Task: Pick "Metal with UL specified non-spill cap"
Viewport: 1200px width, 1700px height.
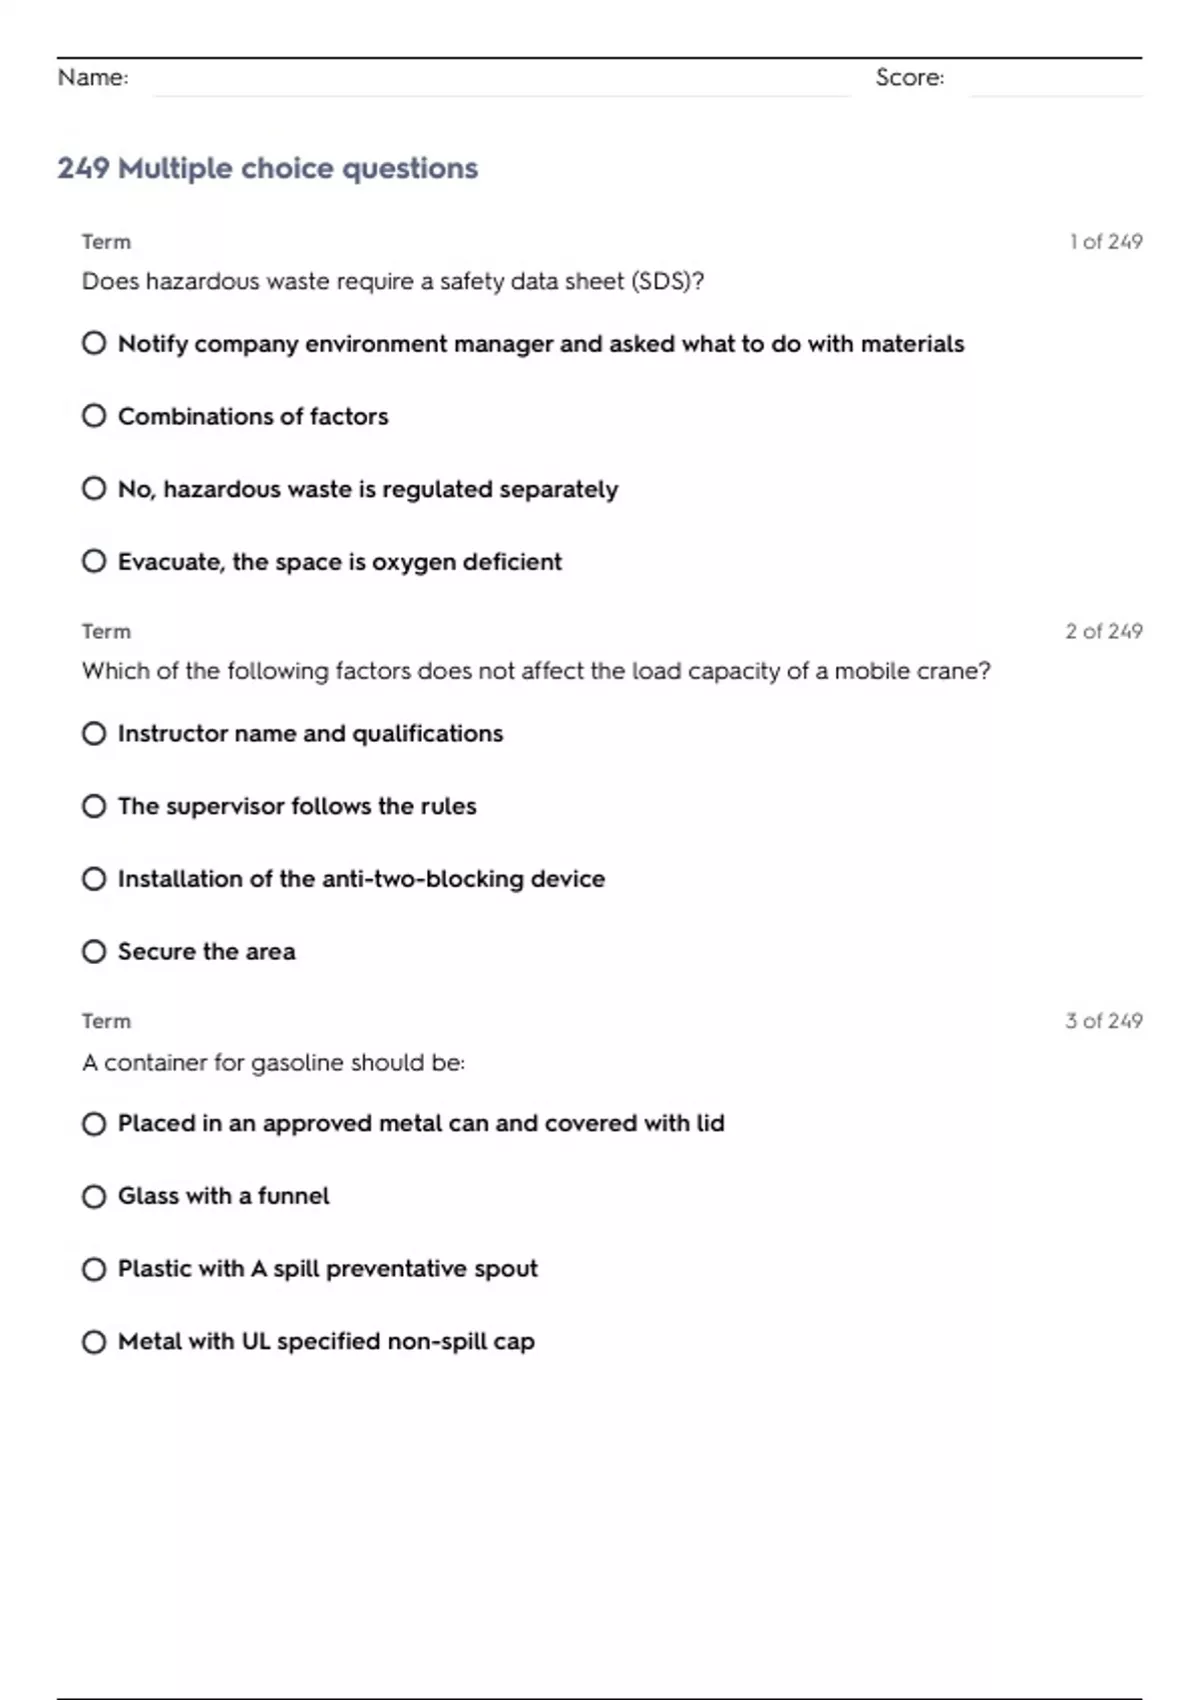Action: (x=94, y=1342)
